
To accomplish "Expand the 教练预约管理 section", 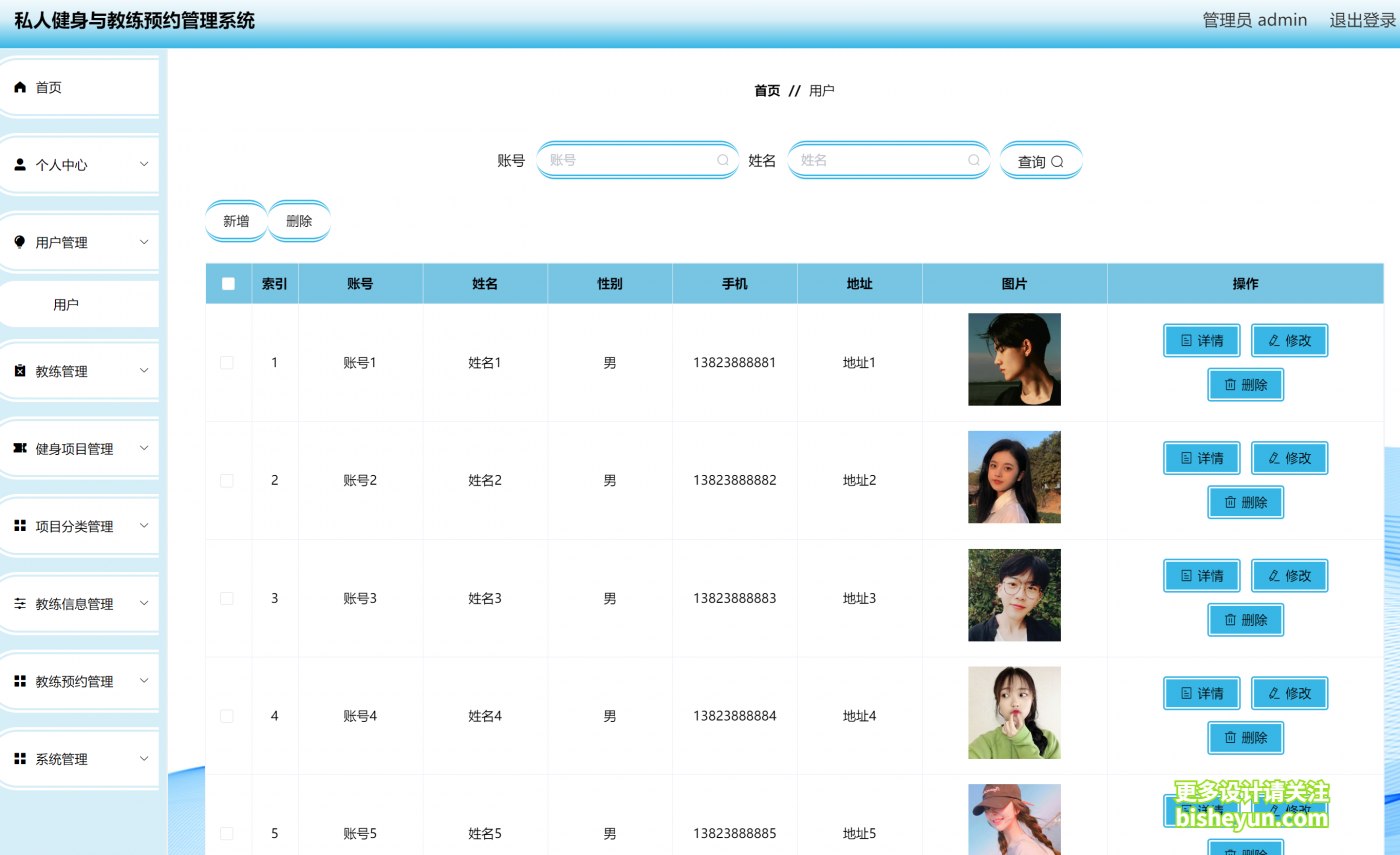I will pos(146,681).
